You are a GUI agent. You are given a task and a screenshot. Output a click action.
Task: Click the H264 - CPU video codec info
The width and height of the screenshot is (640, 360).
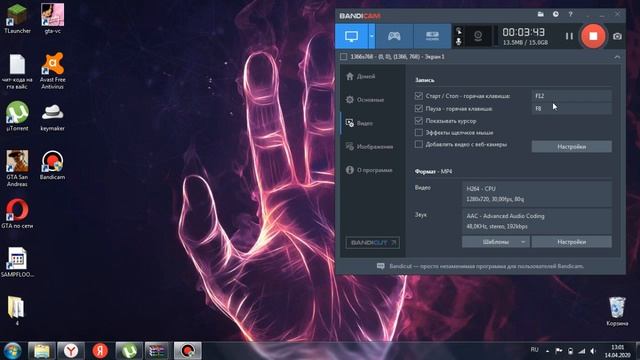pyautogui.click(x=537, y=194)
